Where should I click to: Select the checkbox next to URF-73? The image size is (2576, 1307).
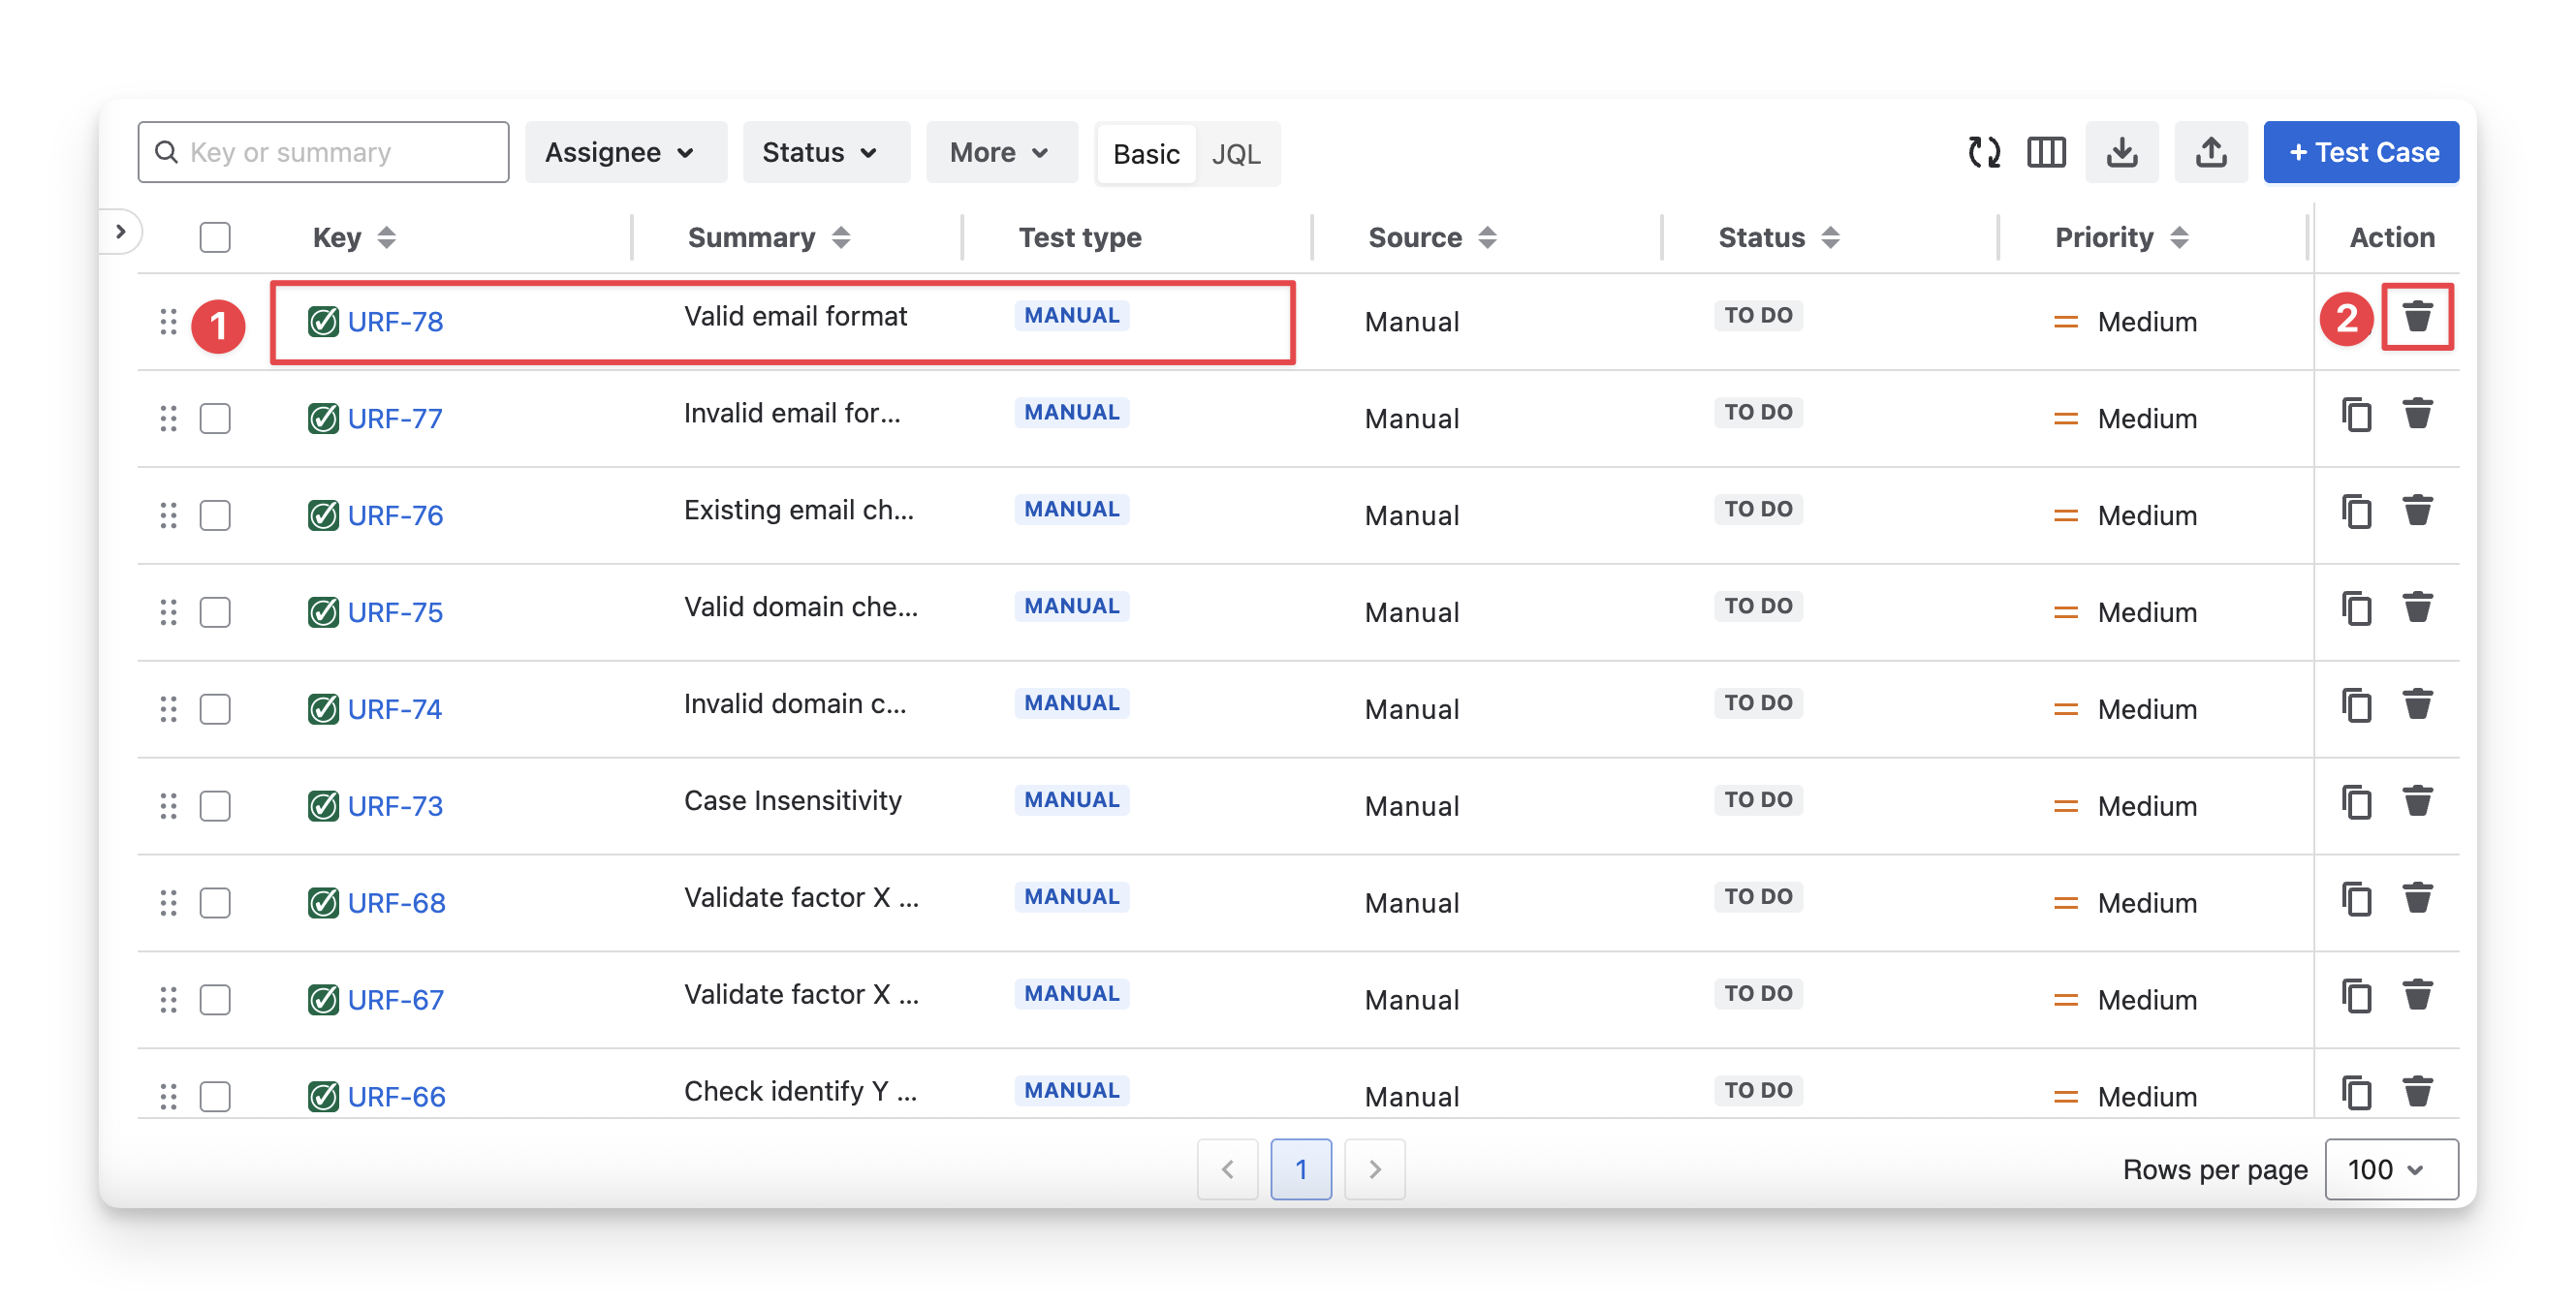tap(215, 806)
